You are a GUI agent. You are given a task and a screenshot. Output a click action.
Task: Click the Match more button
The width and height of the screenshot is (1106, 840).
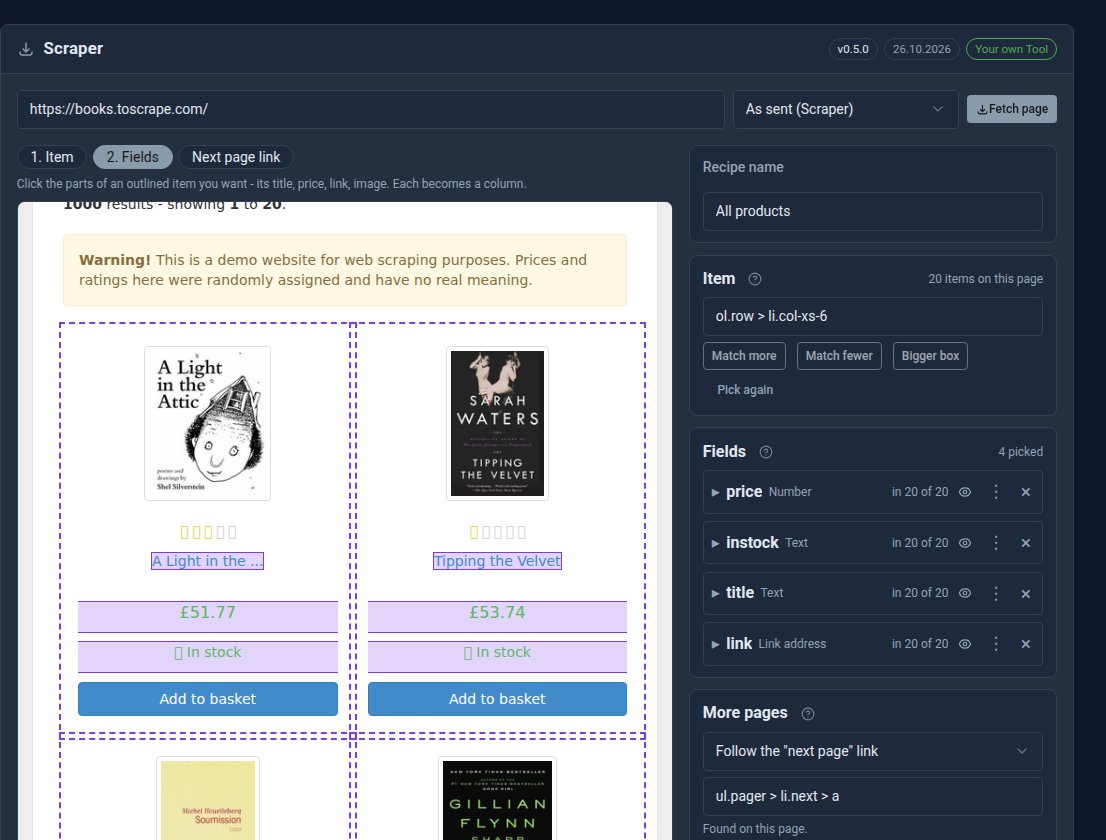click(744, 356)
